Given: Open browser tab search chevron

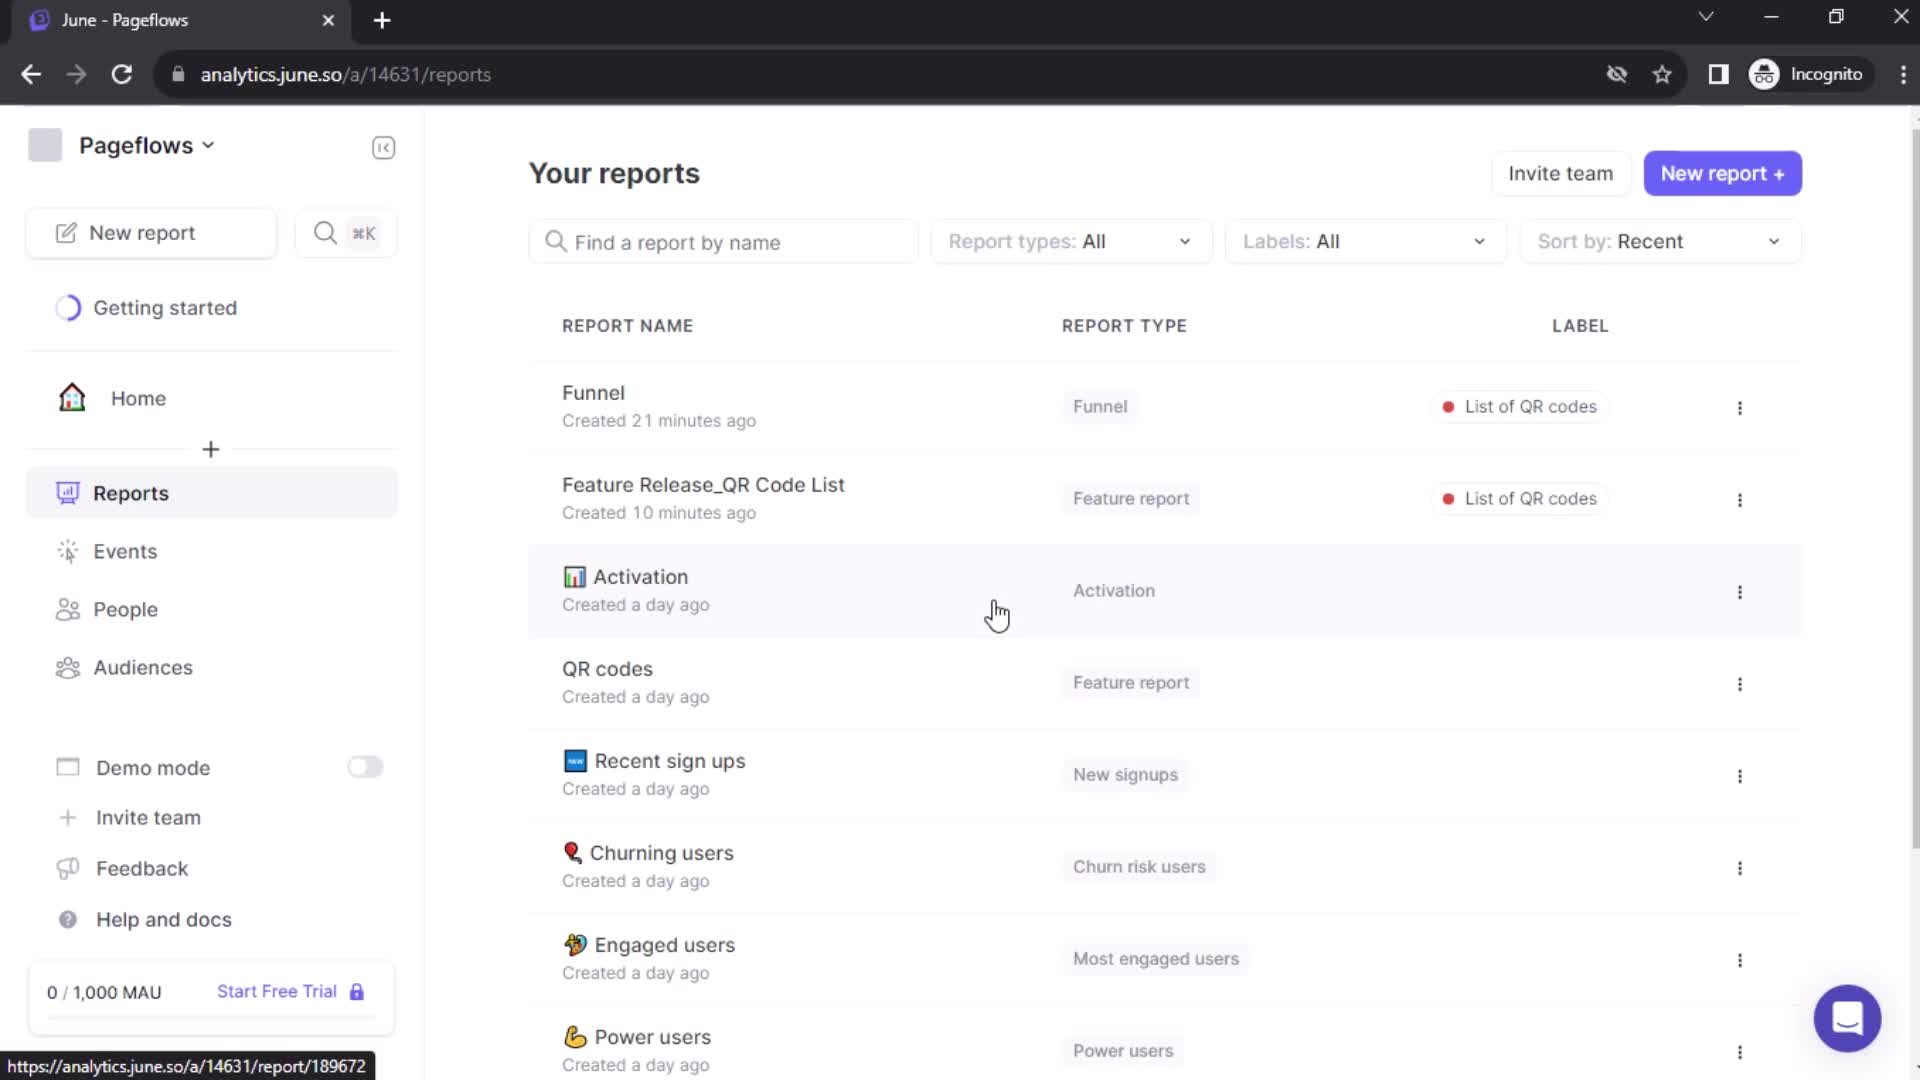Looking at the screenshot, I should 1705,17.
